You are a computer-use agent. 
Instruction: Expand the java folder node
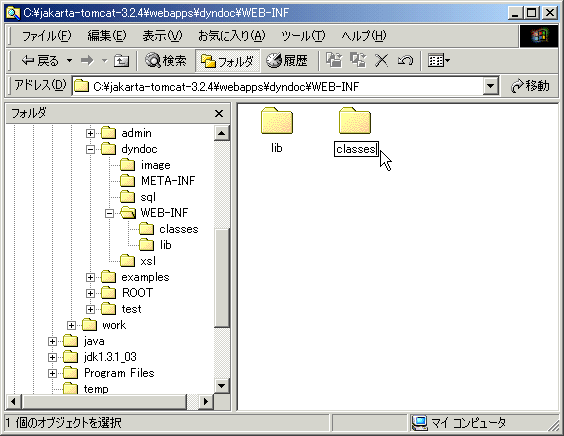pyautogui.click(x=52, y=341)
